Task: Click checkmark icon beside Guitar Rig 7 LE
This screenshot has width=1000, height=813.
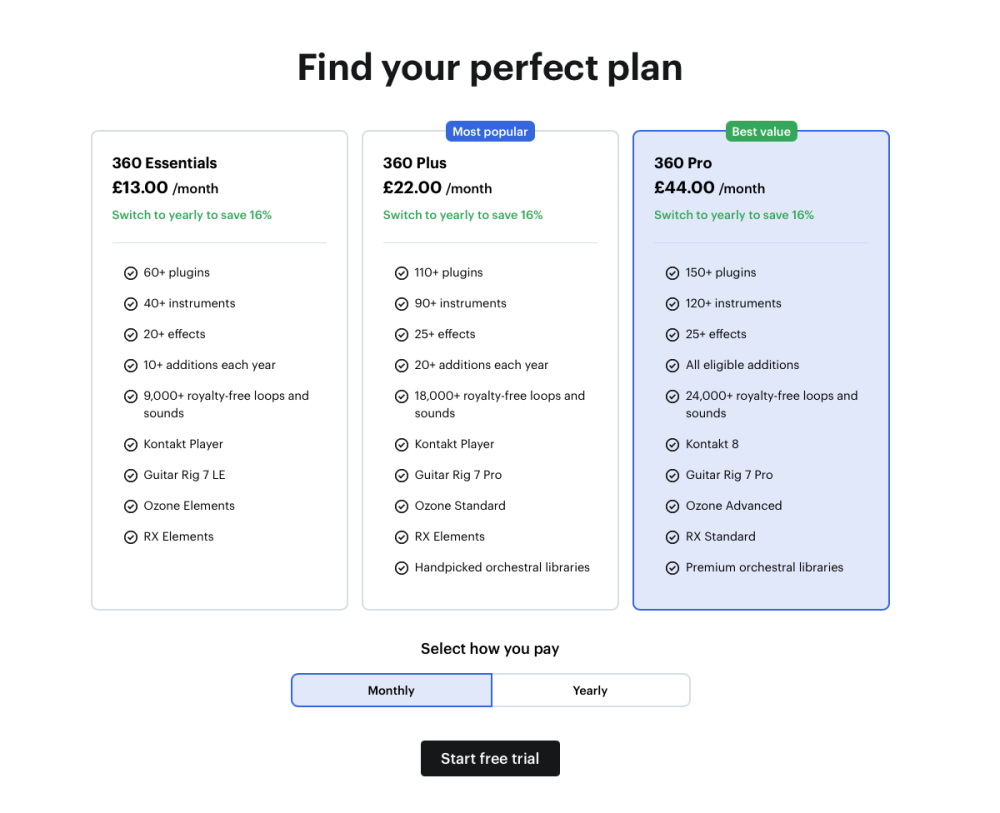Action: click(130, 476)
